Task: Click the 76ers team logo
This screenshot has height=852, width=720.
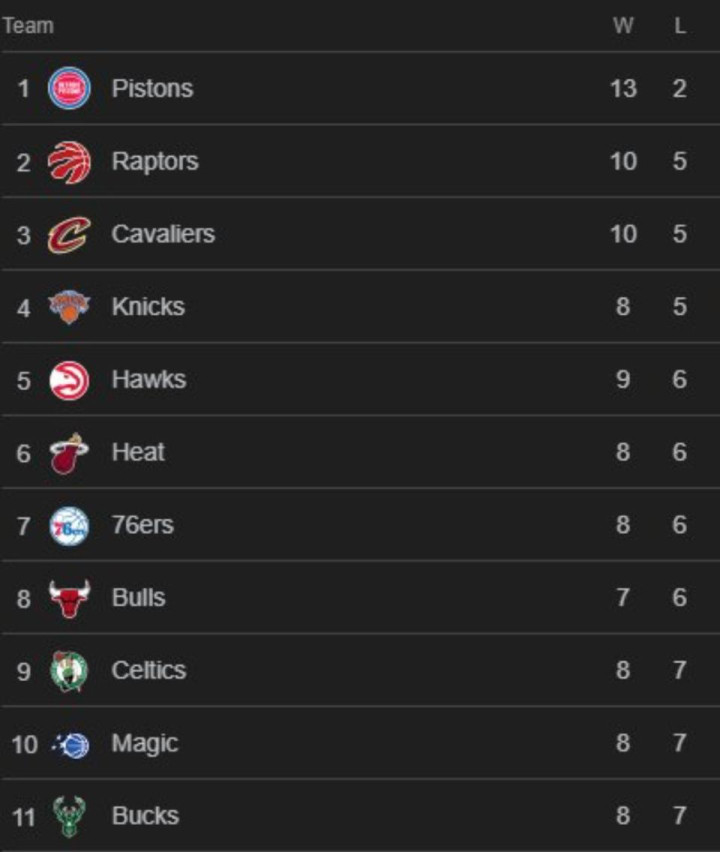Action: coord(69,525)
